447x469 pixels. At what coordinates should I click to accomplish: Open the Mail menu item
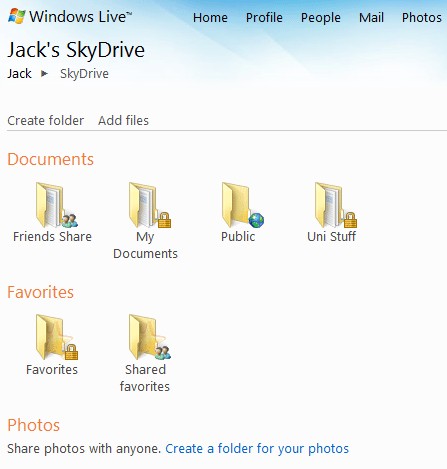371,17
